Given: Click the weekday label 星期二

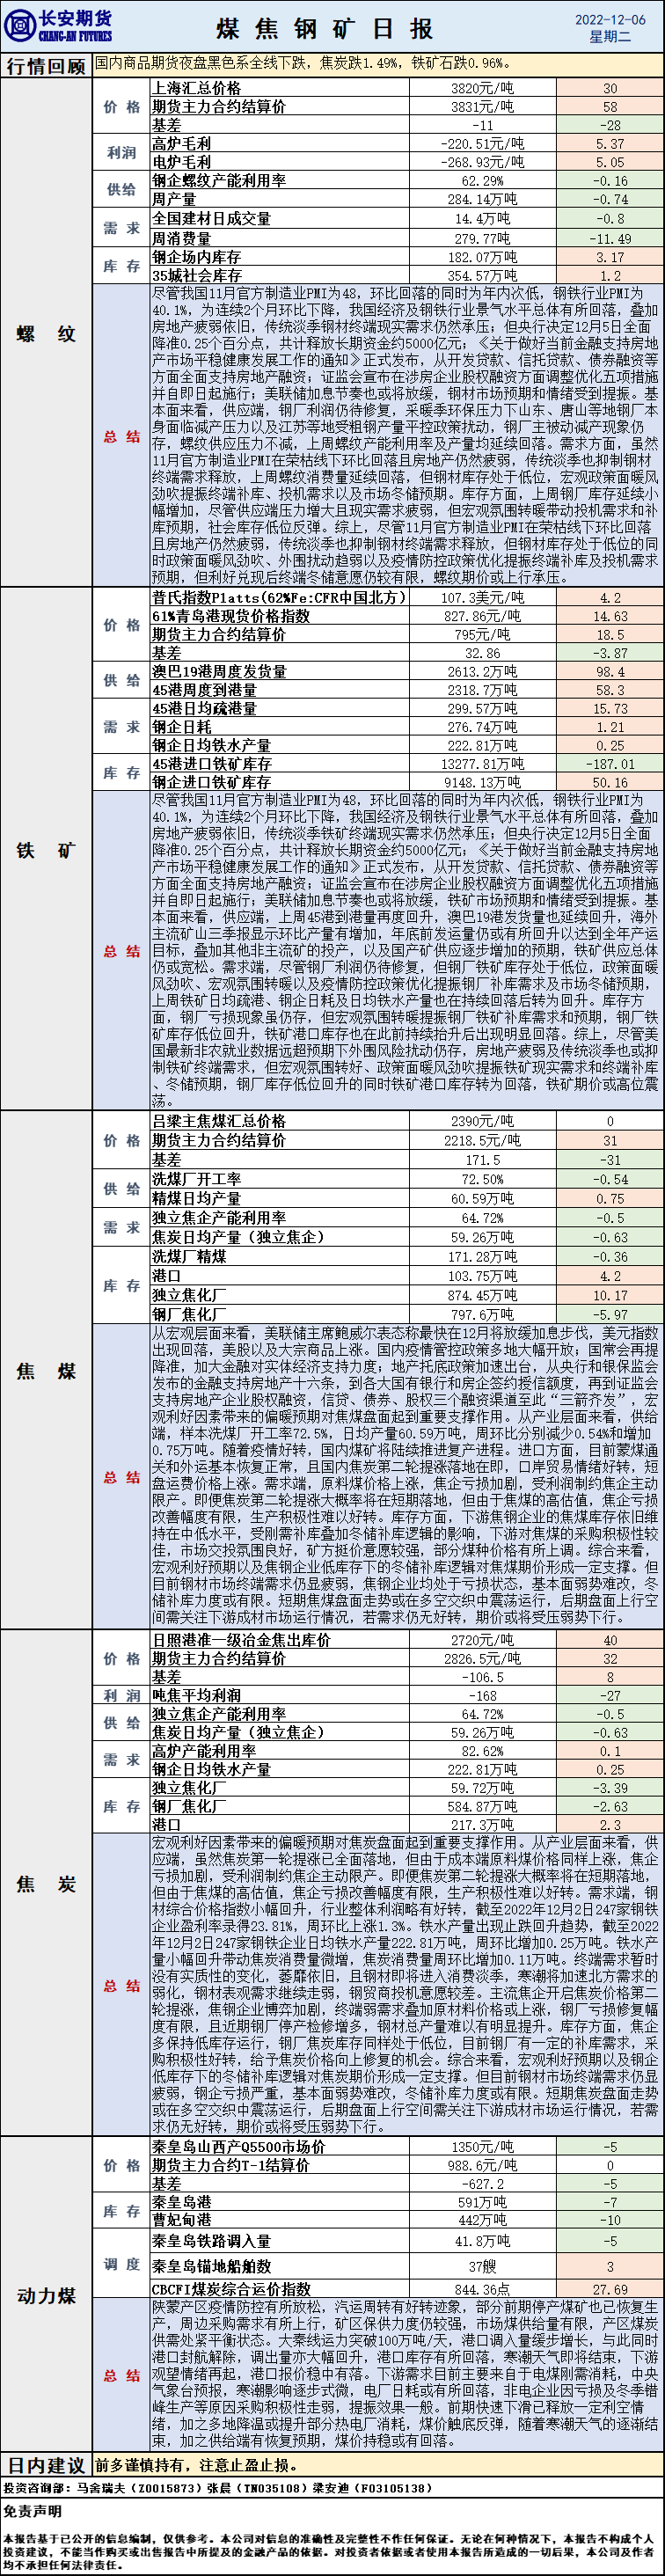Looking at the screenshot, I should coord(610,37).
